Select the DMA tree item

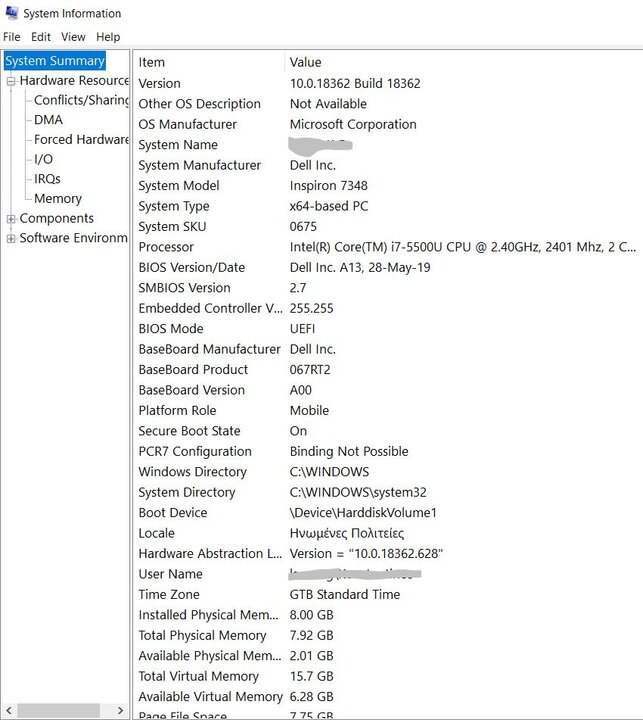coord(48,120)
